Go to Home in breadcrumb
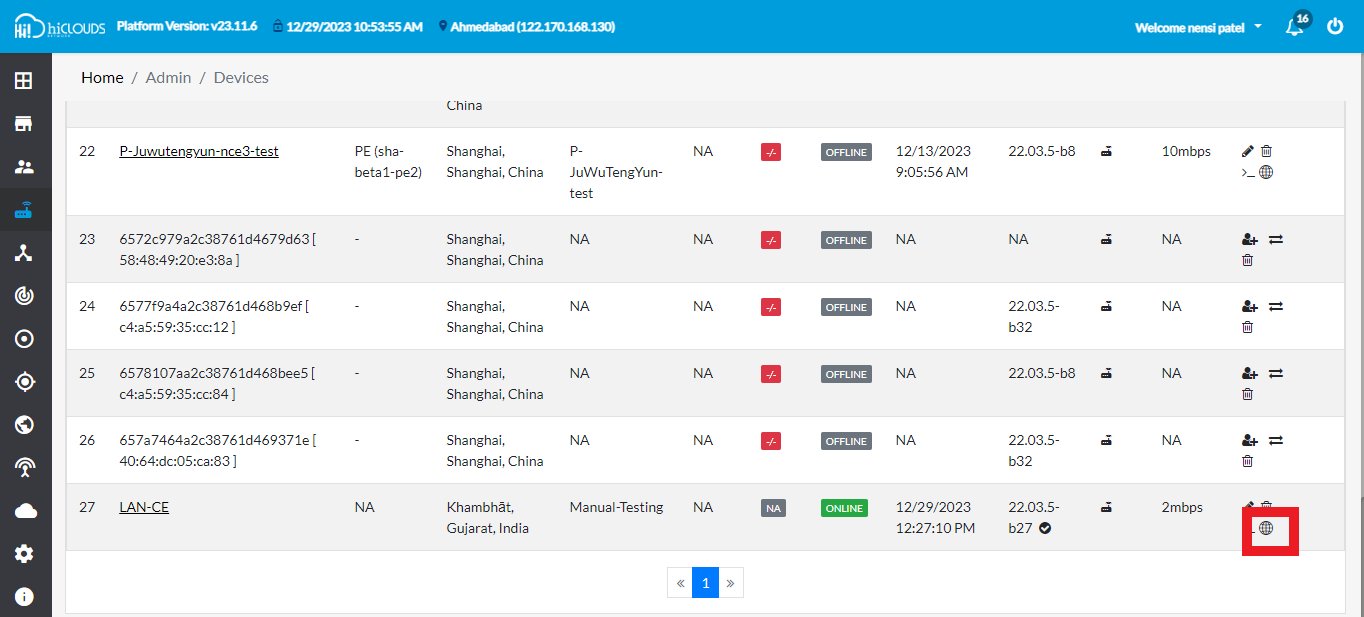Viewport: 1364px width, 617px height. [x=102, y=77]
